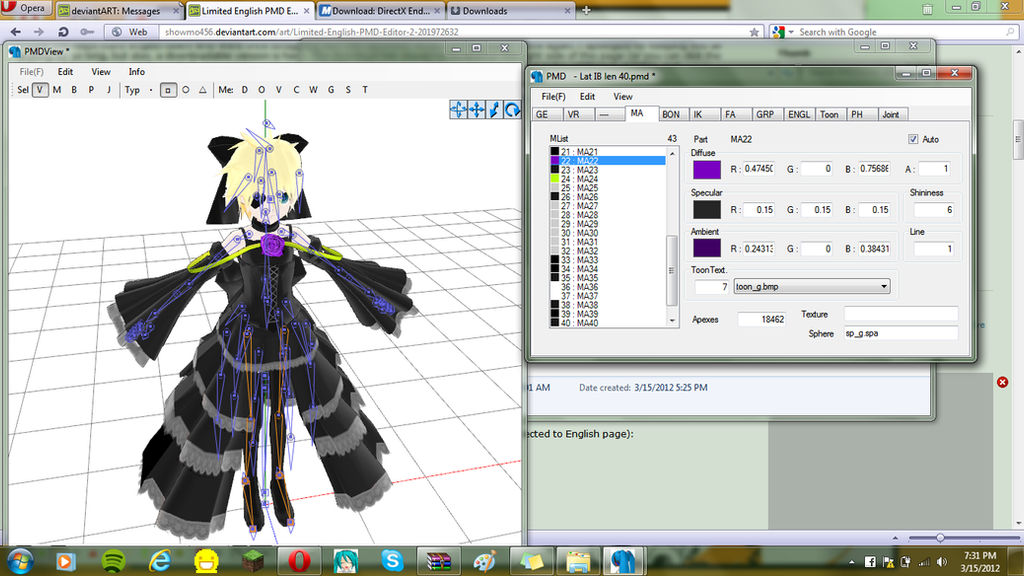
Task: Switch to the BON tab
Action: (x=671, y=114)
